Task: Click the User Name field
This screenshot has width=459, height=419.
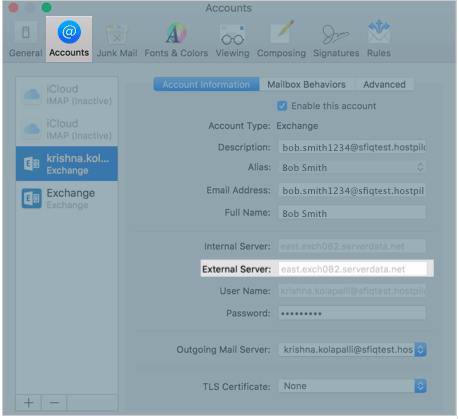Action: coord(352,291)
